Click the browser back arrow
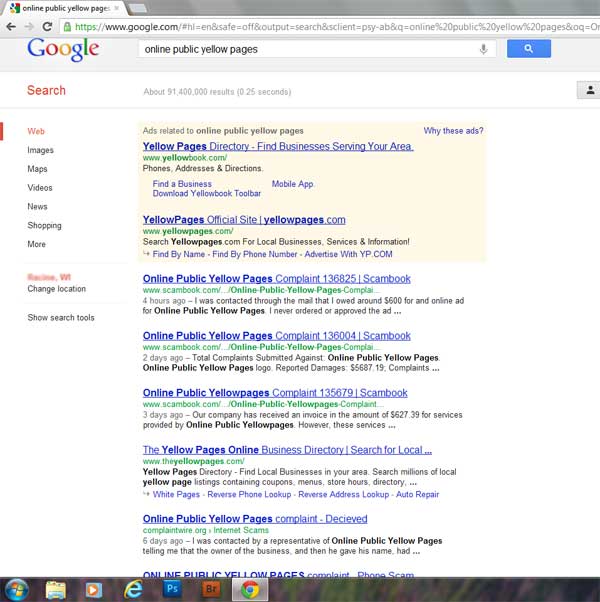Screen dimensions: 600x602 pos(11,26)
